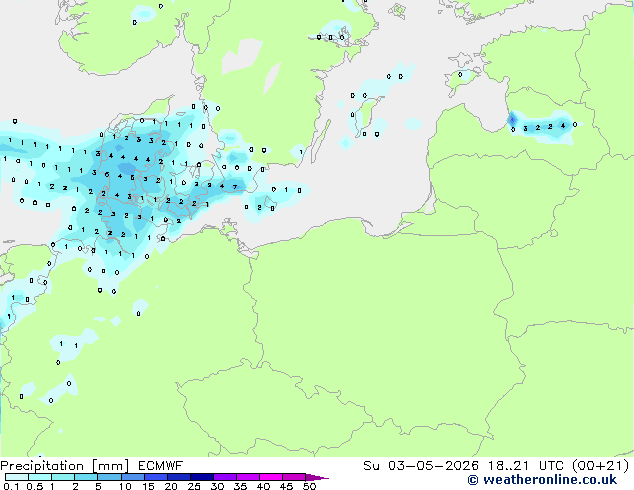This screenshot has height=490, width=634.
Task: Click the 40–45 mm magenta legend box
Action: (x=271, y=477)
